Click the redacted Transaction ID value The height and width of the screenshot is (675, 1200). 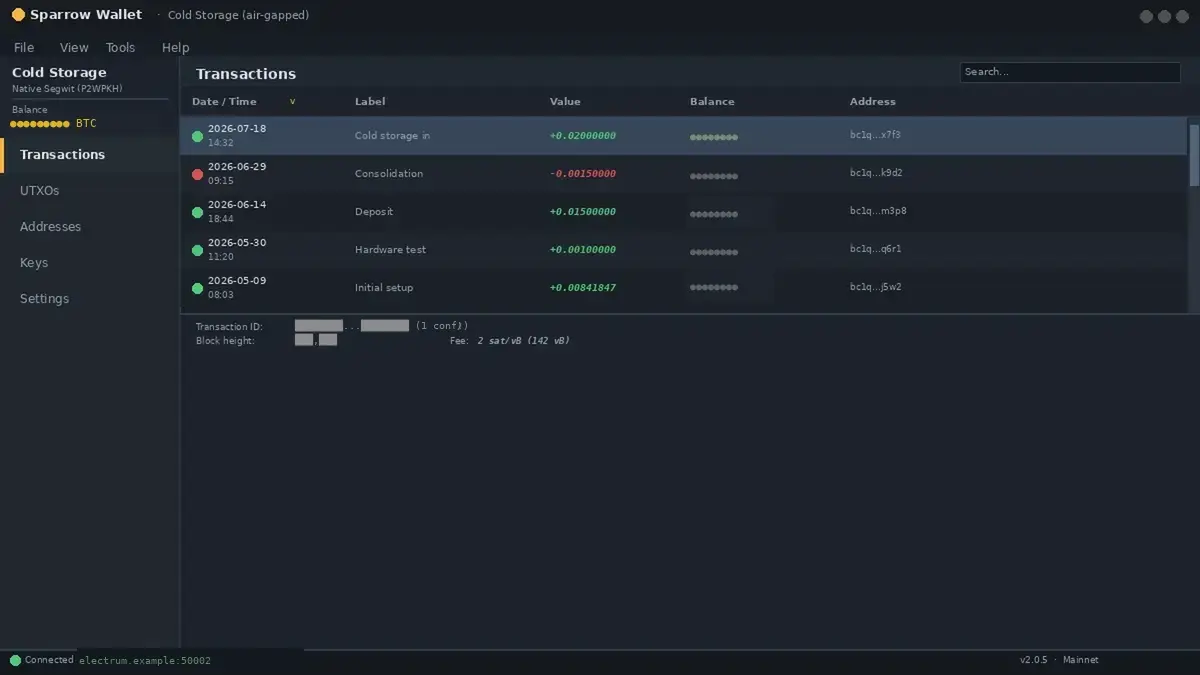(352, 326)
